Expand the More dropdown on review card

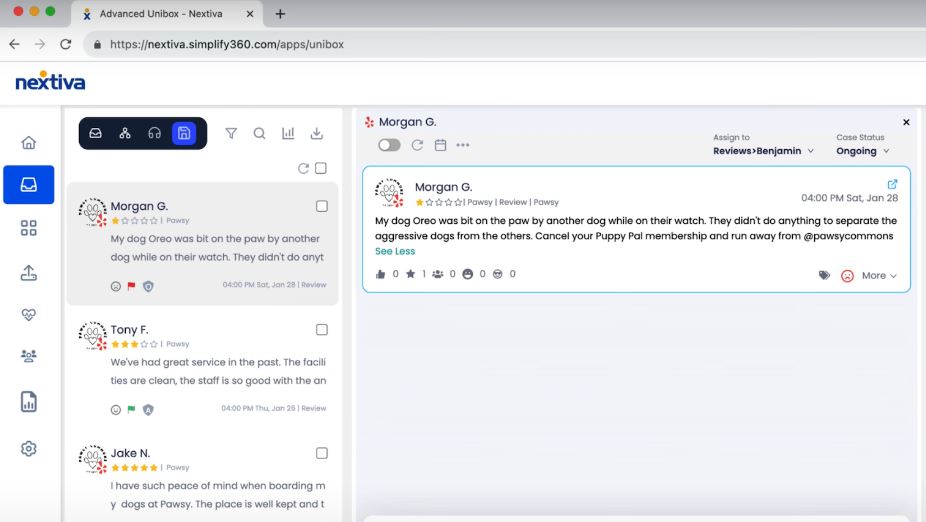[879, 275]
